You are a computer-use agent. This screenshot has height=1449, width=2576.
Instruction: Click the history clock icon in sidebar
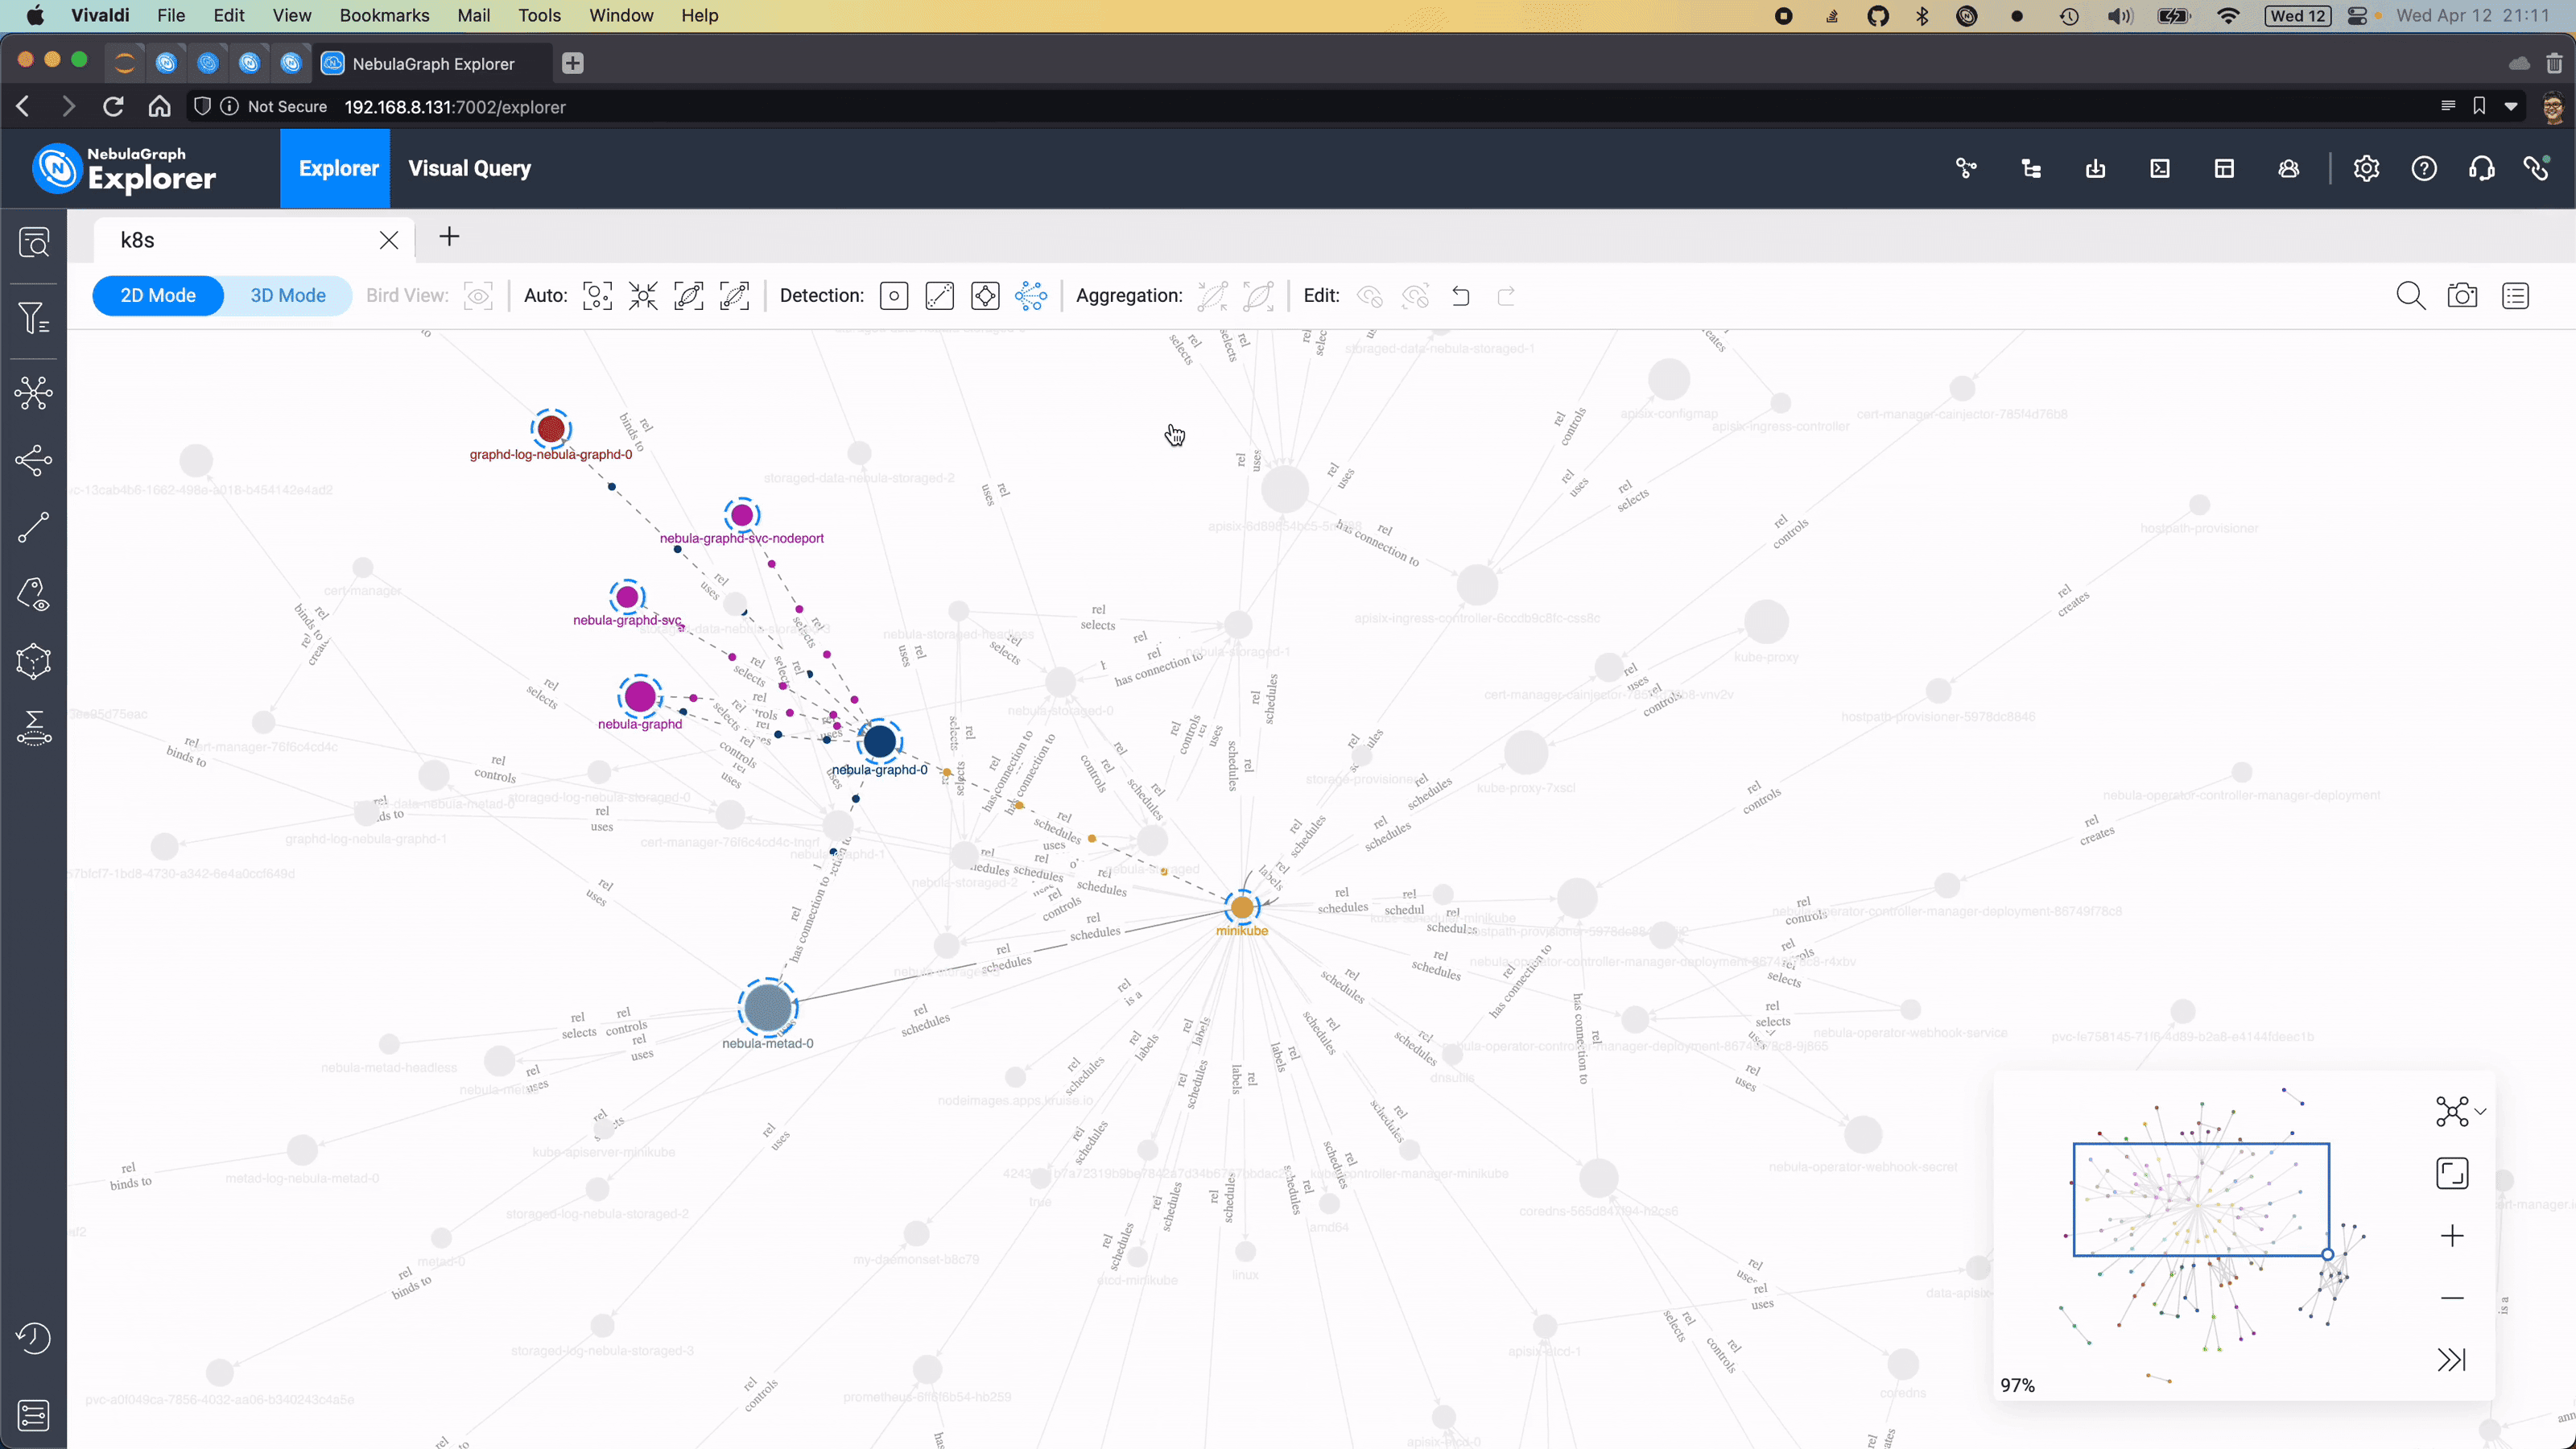click(33, 1338)
